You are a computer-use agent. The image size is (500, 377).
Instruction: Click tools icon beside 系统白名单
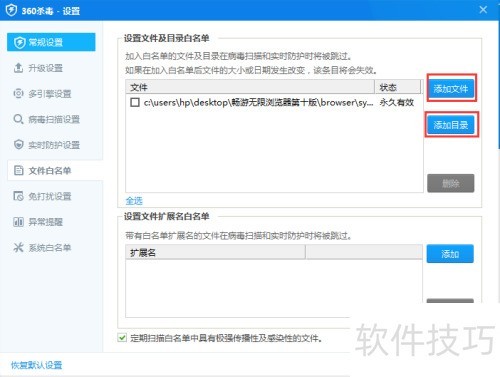click(x=18, y=247)
